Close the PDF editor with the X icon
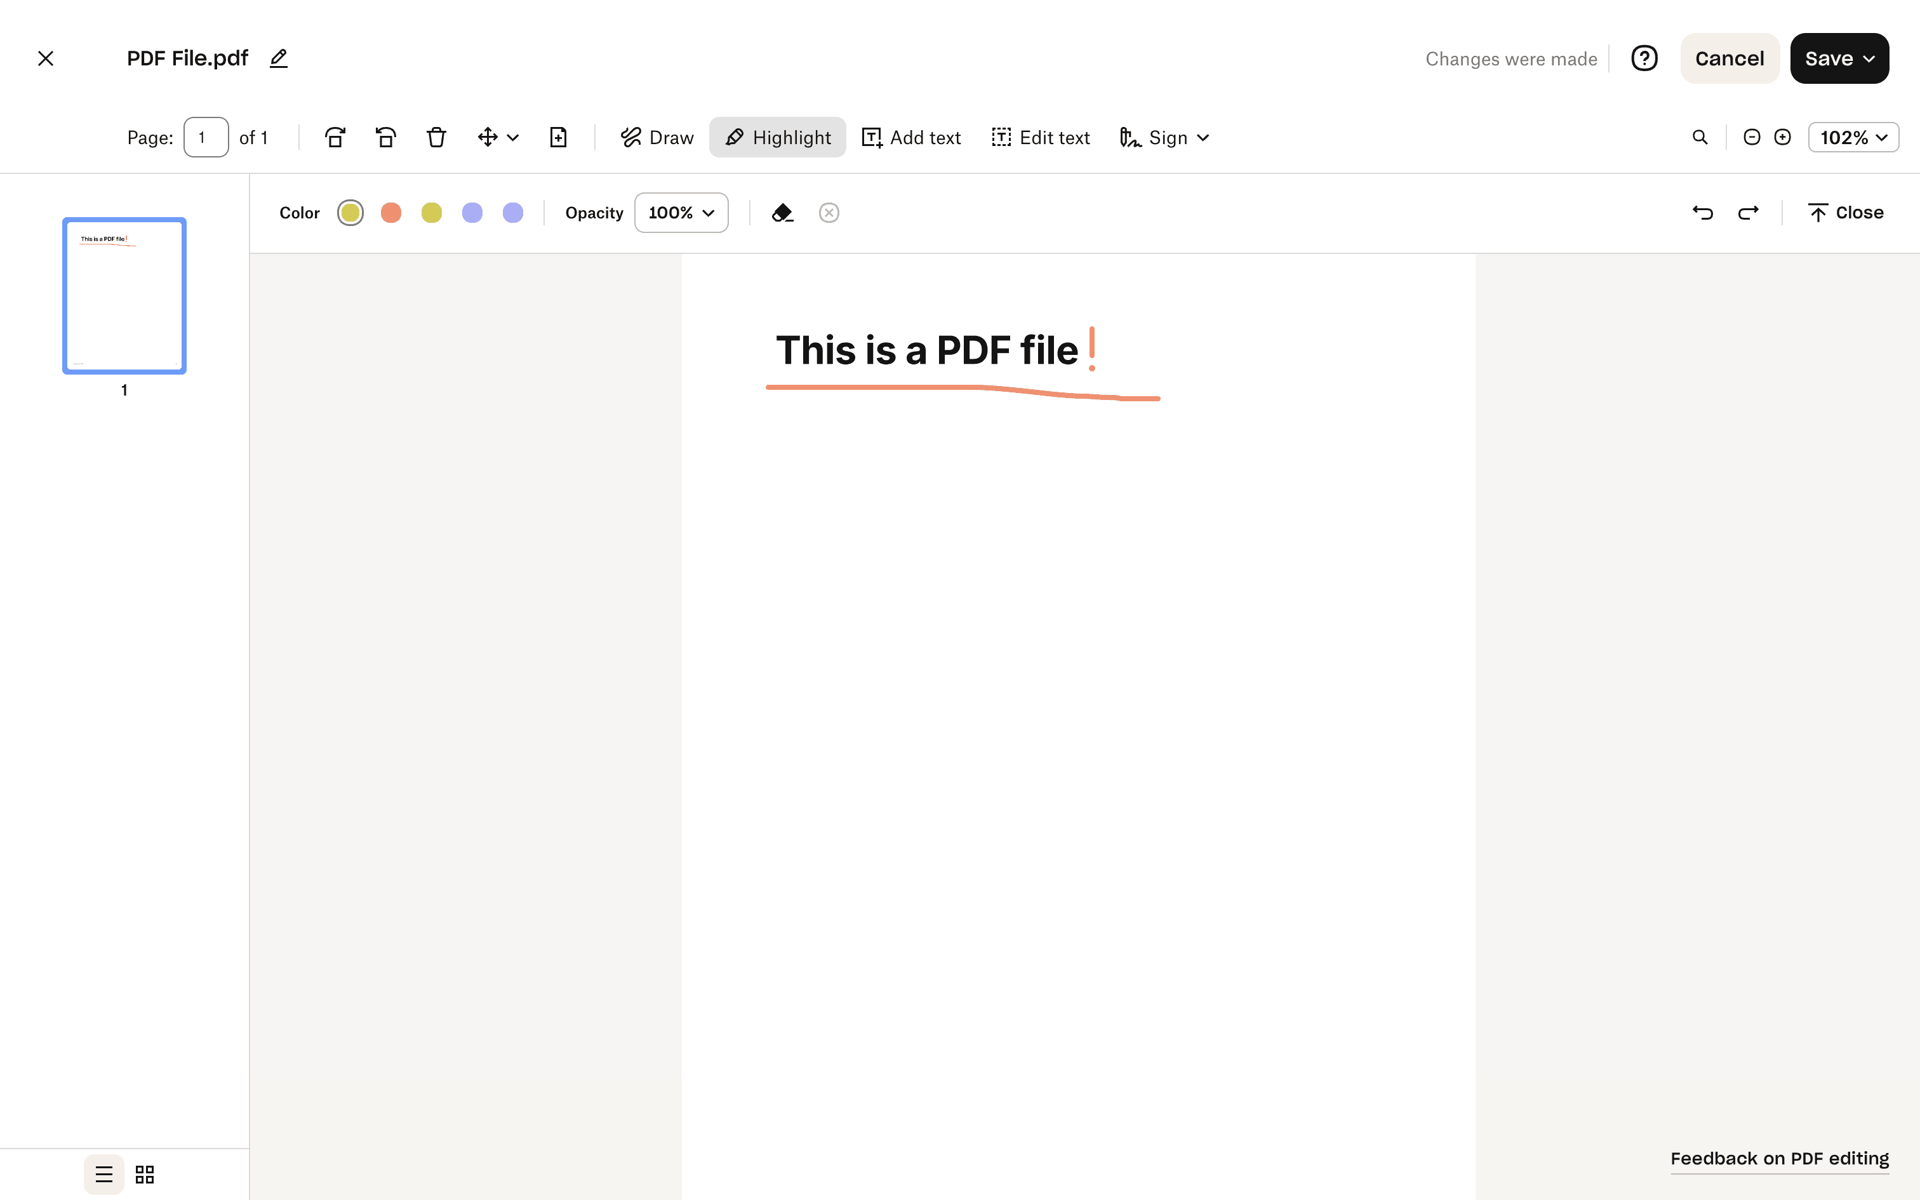This screenshot has height=1200, width=1920. click(46, 59)
